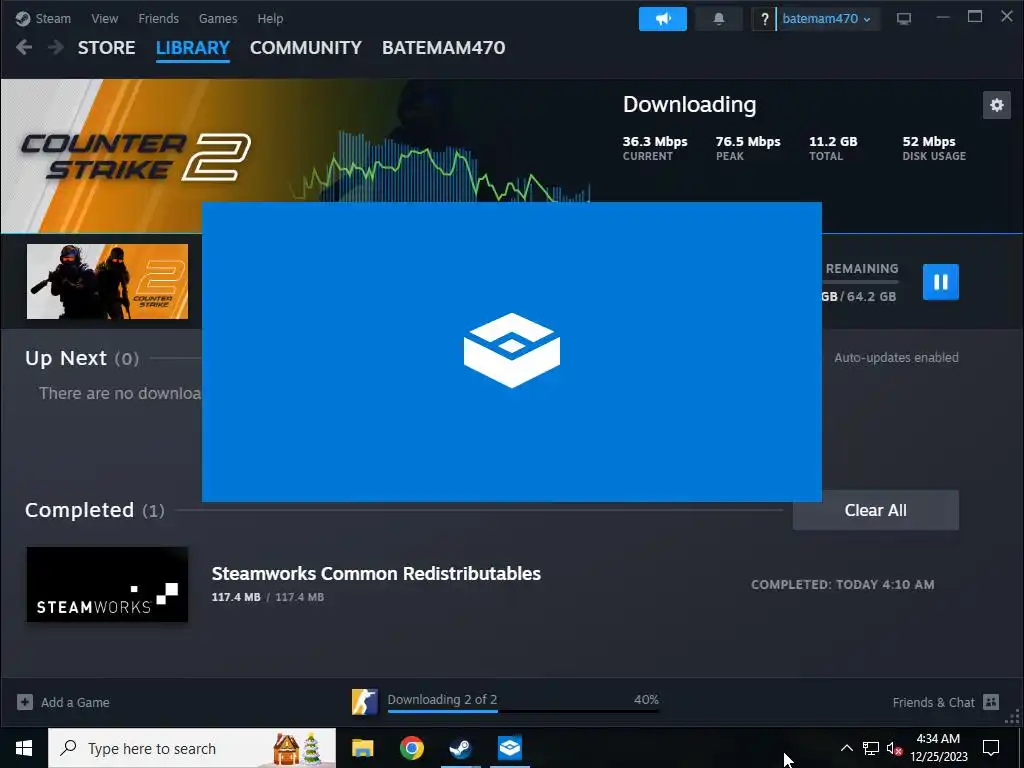Pause the Counter-Strike 2 download
The image size is (1024, 768).
(x=940, y=282)
